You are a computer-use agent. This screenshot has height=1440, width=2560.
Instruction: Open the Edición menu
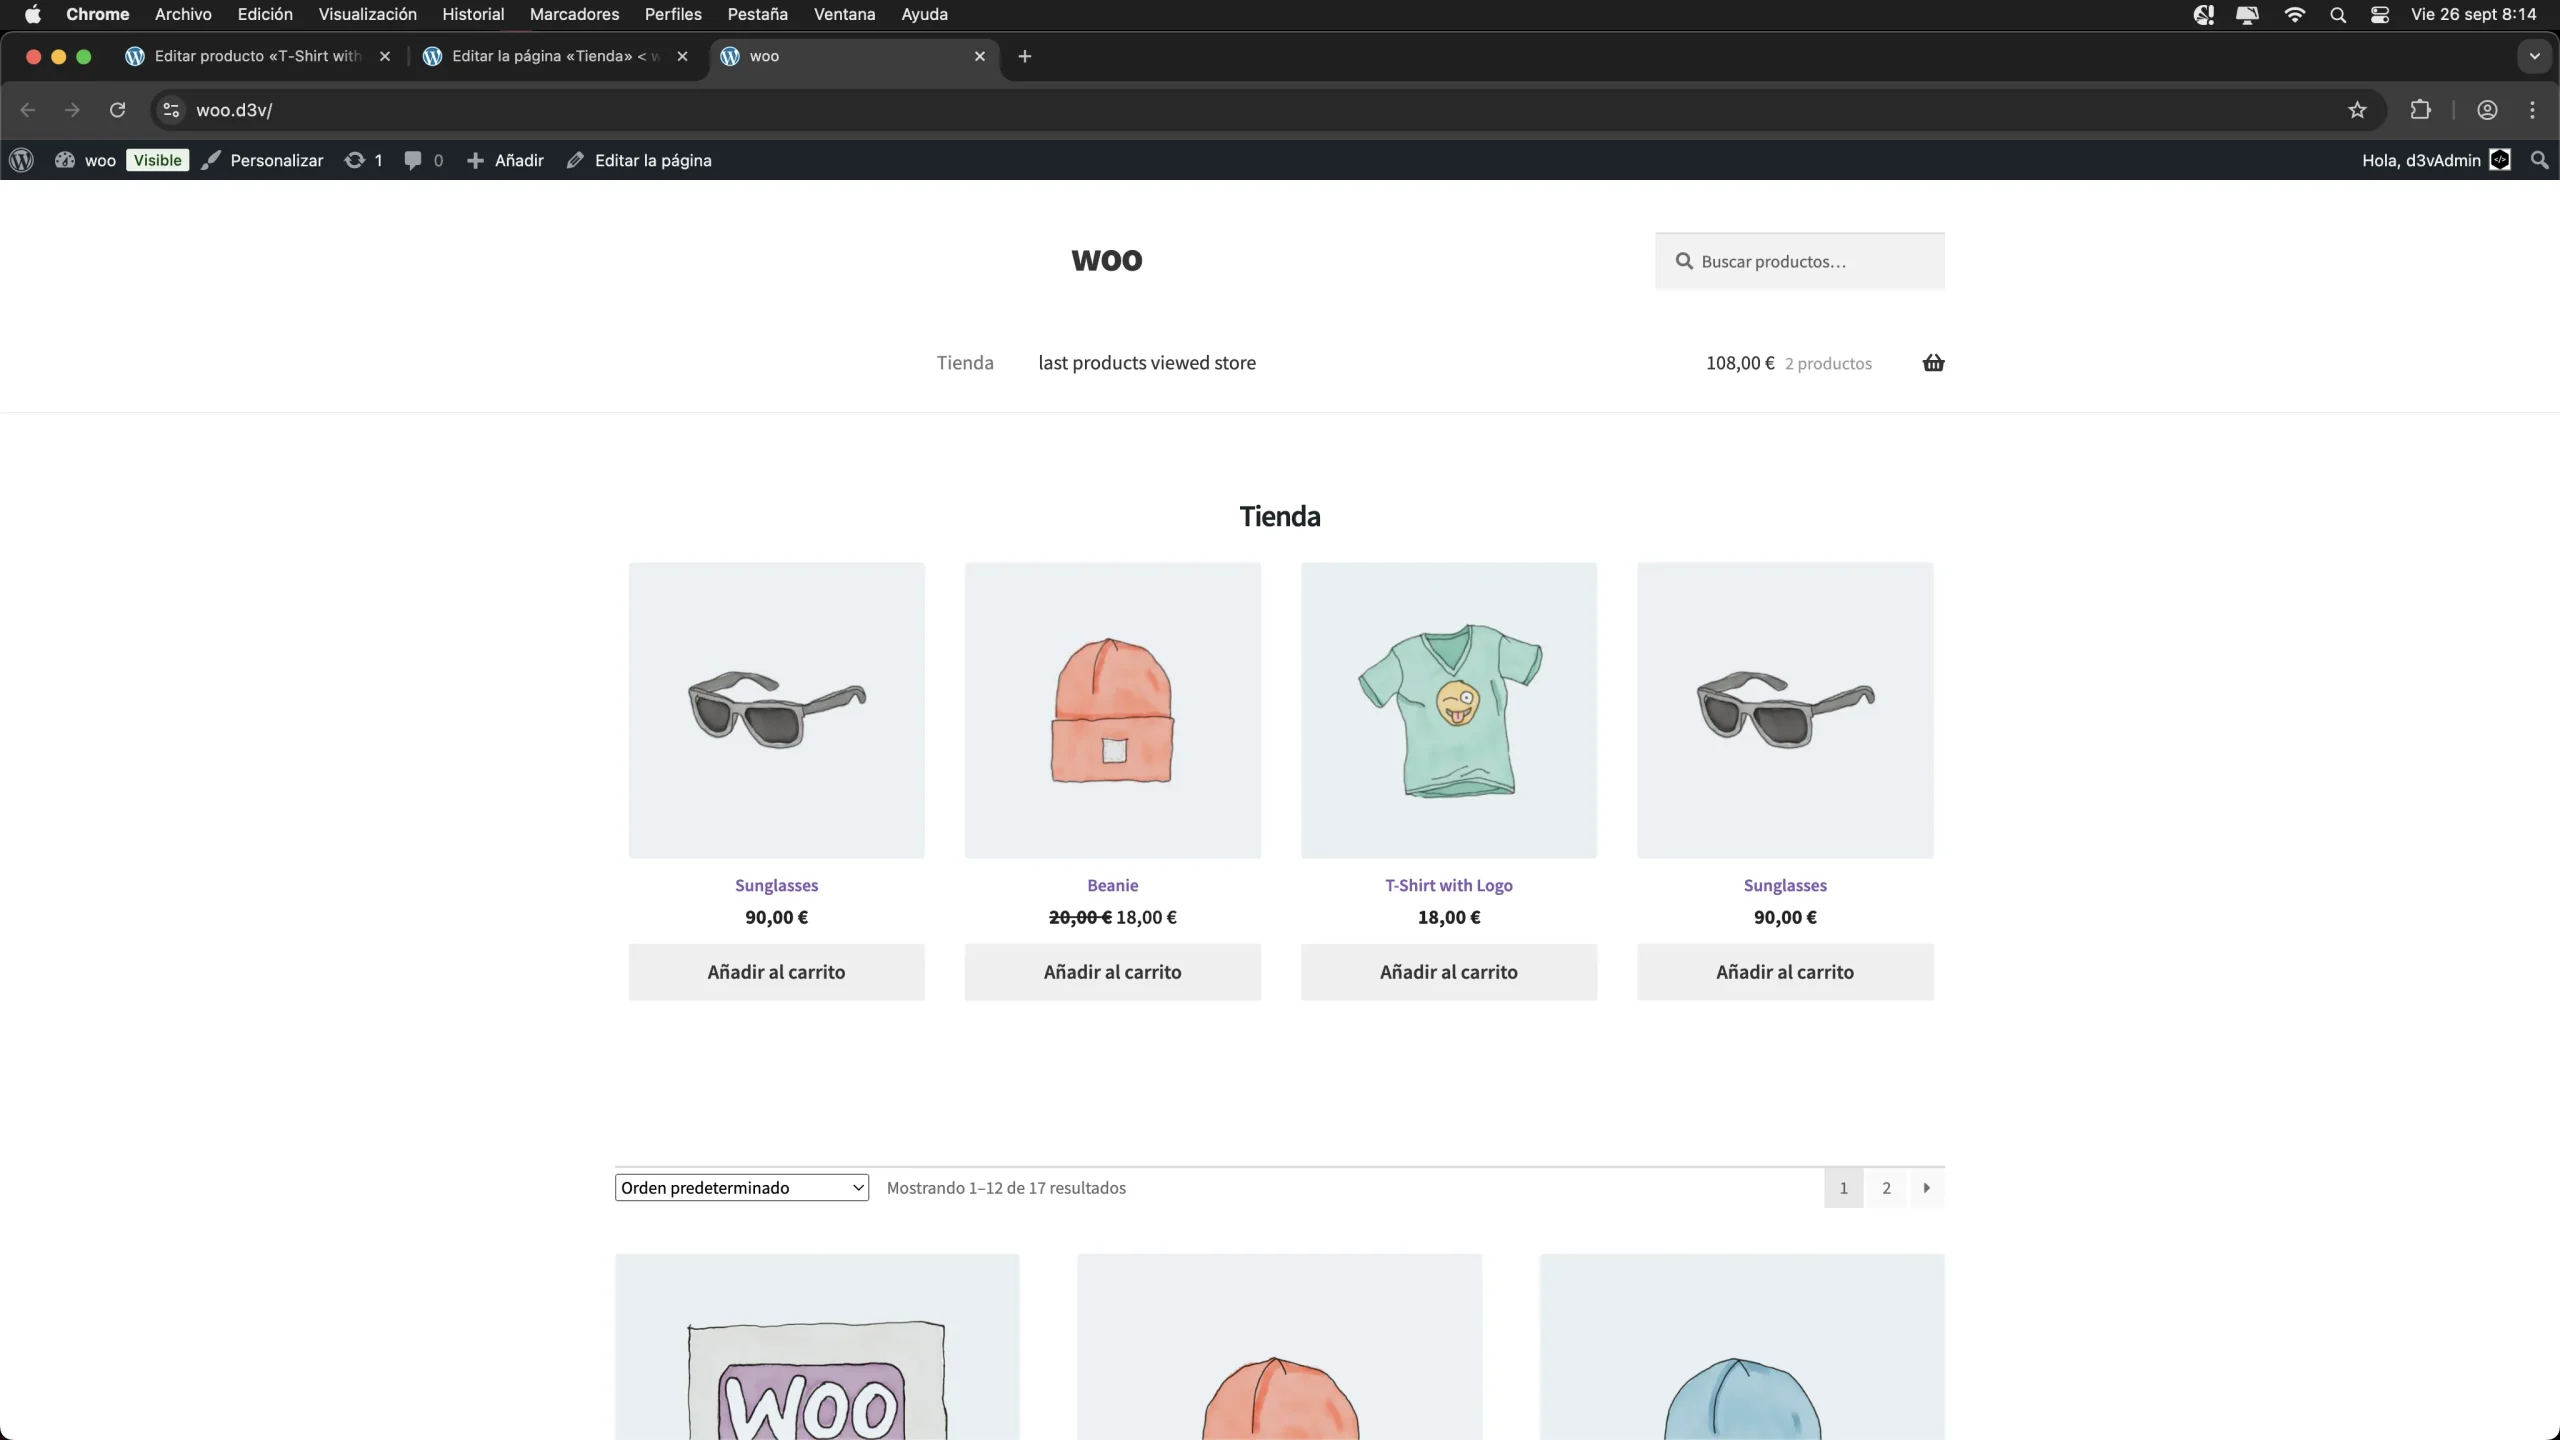pos(265,14)
